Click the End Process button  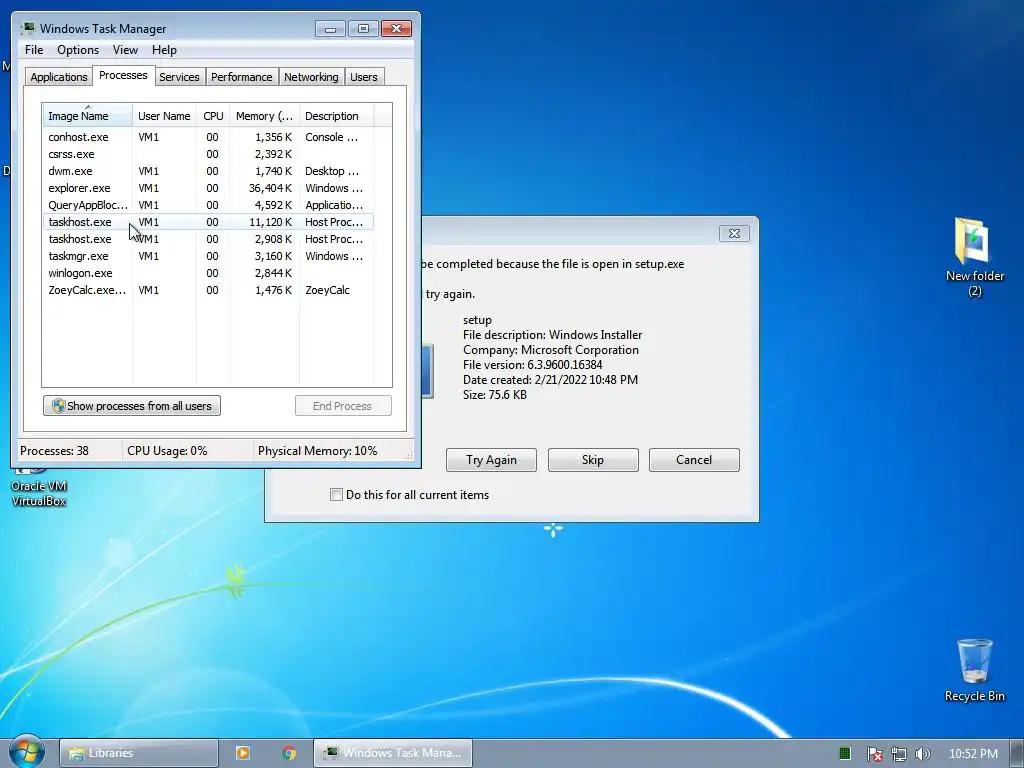343,406
